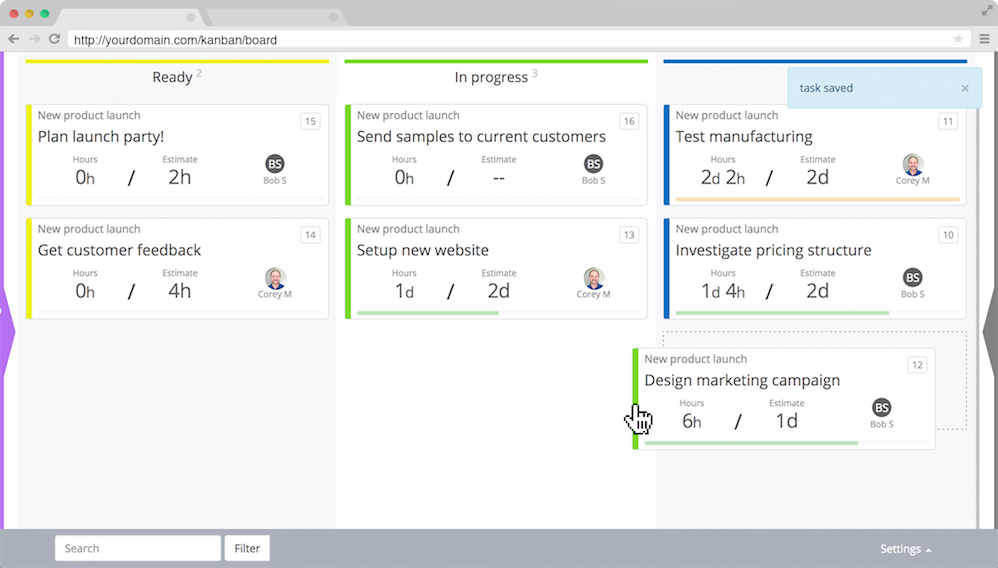This screenshot has width=998, height=568.
Task: Click Bob S avatar on Plan launch party
Action: pos(275,164)
